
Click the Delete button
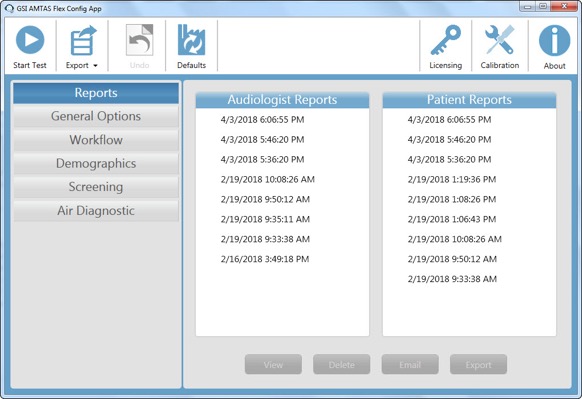click(341, 364)
